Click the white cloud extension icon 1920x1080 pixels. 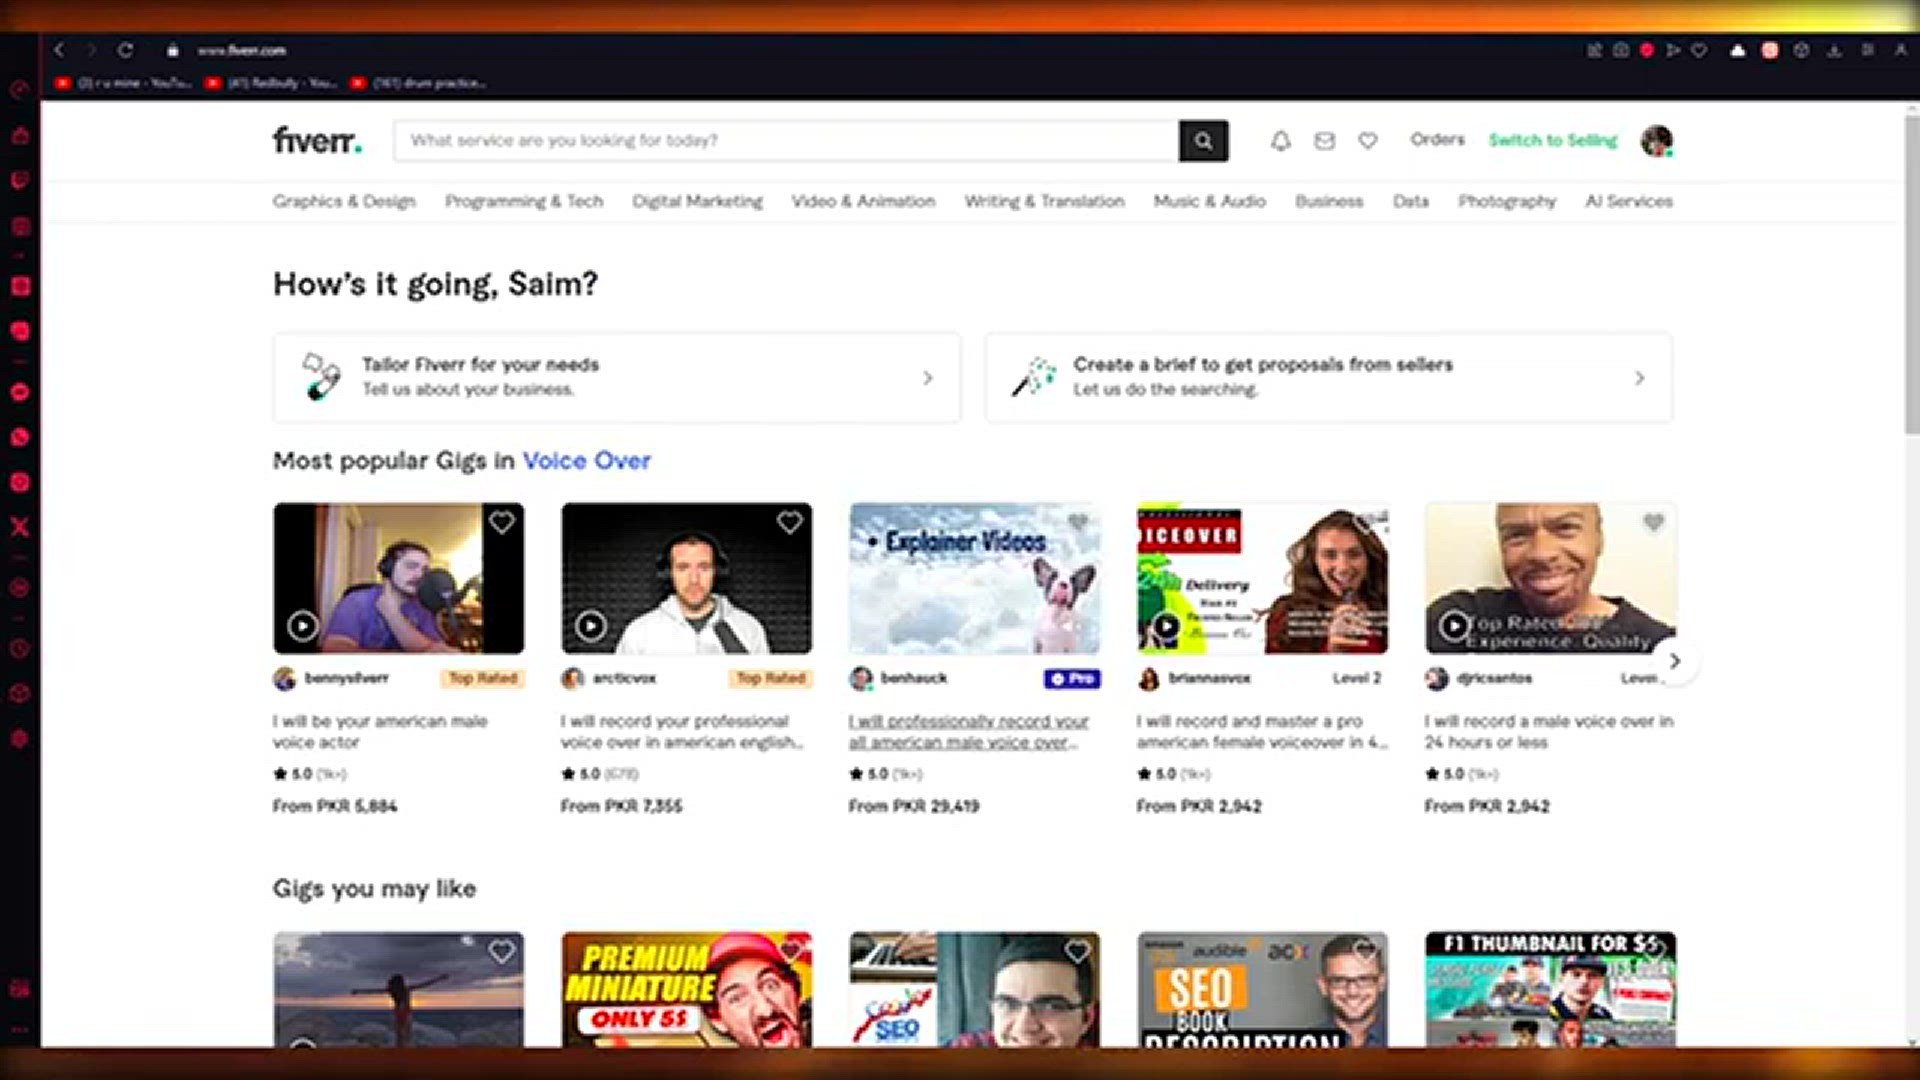pos(1738,50)
